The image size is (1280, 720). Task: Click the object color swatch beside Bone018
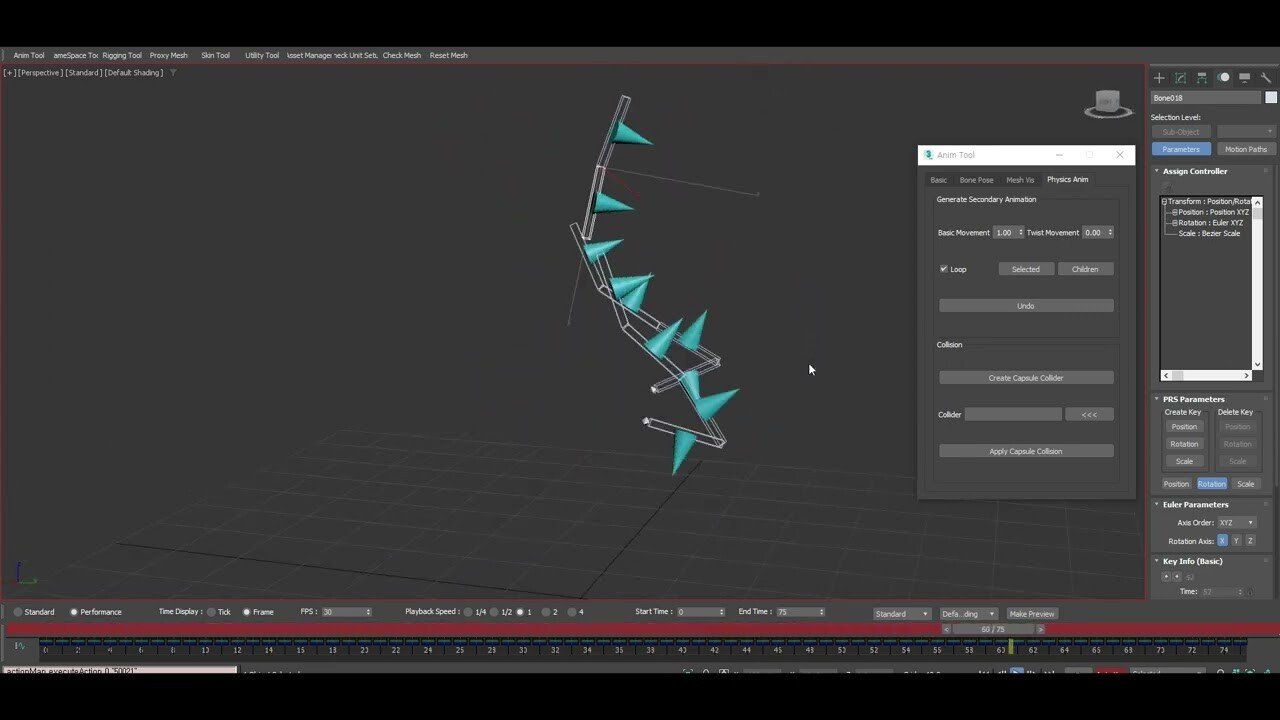(x=1270, y=97)
